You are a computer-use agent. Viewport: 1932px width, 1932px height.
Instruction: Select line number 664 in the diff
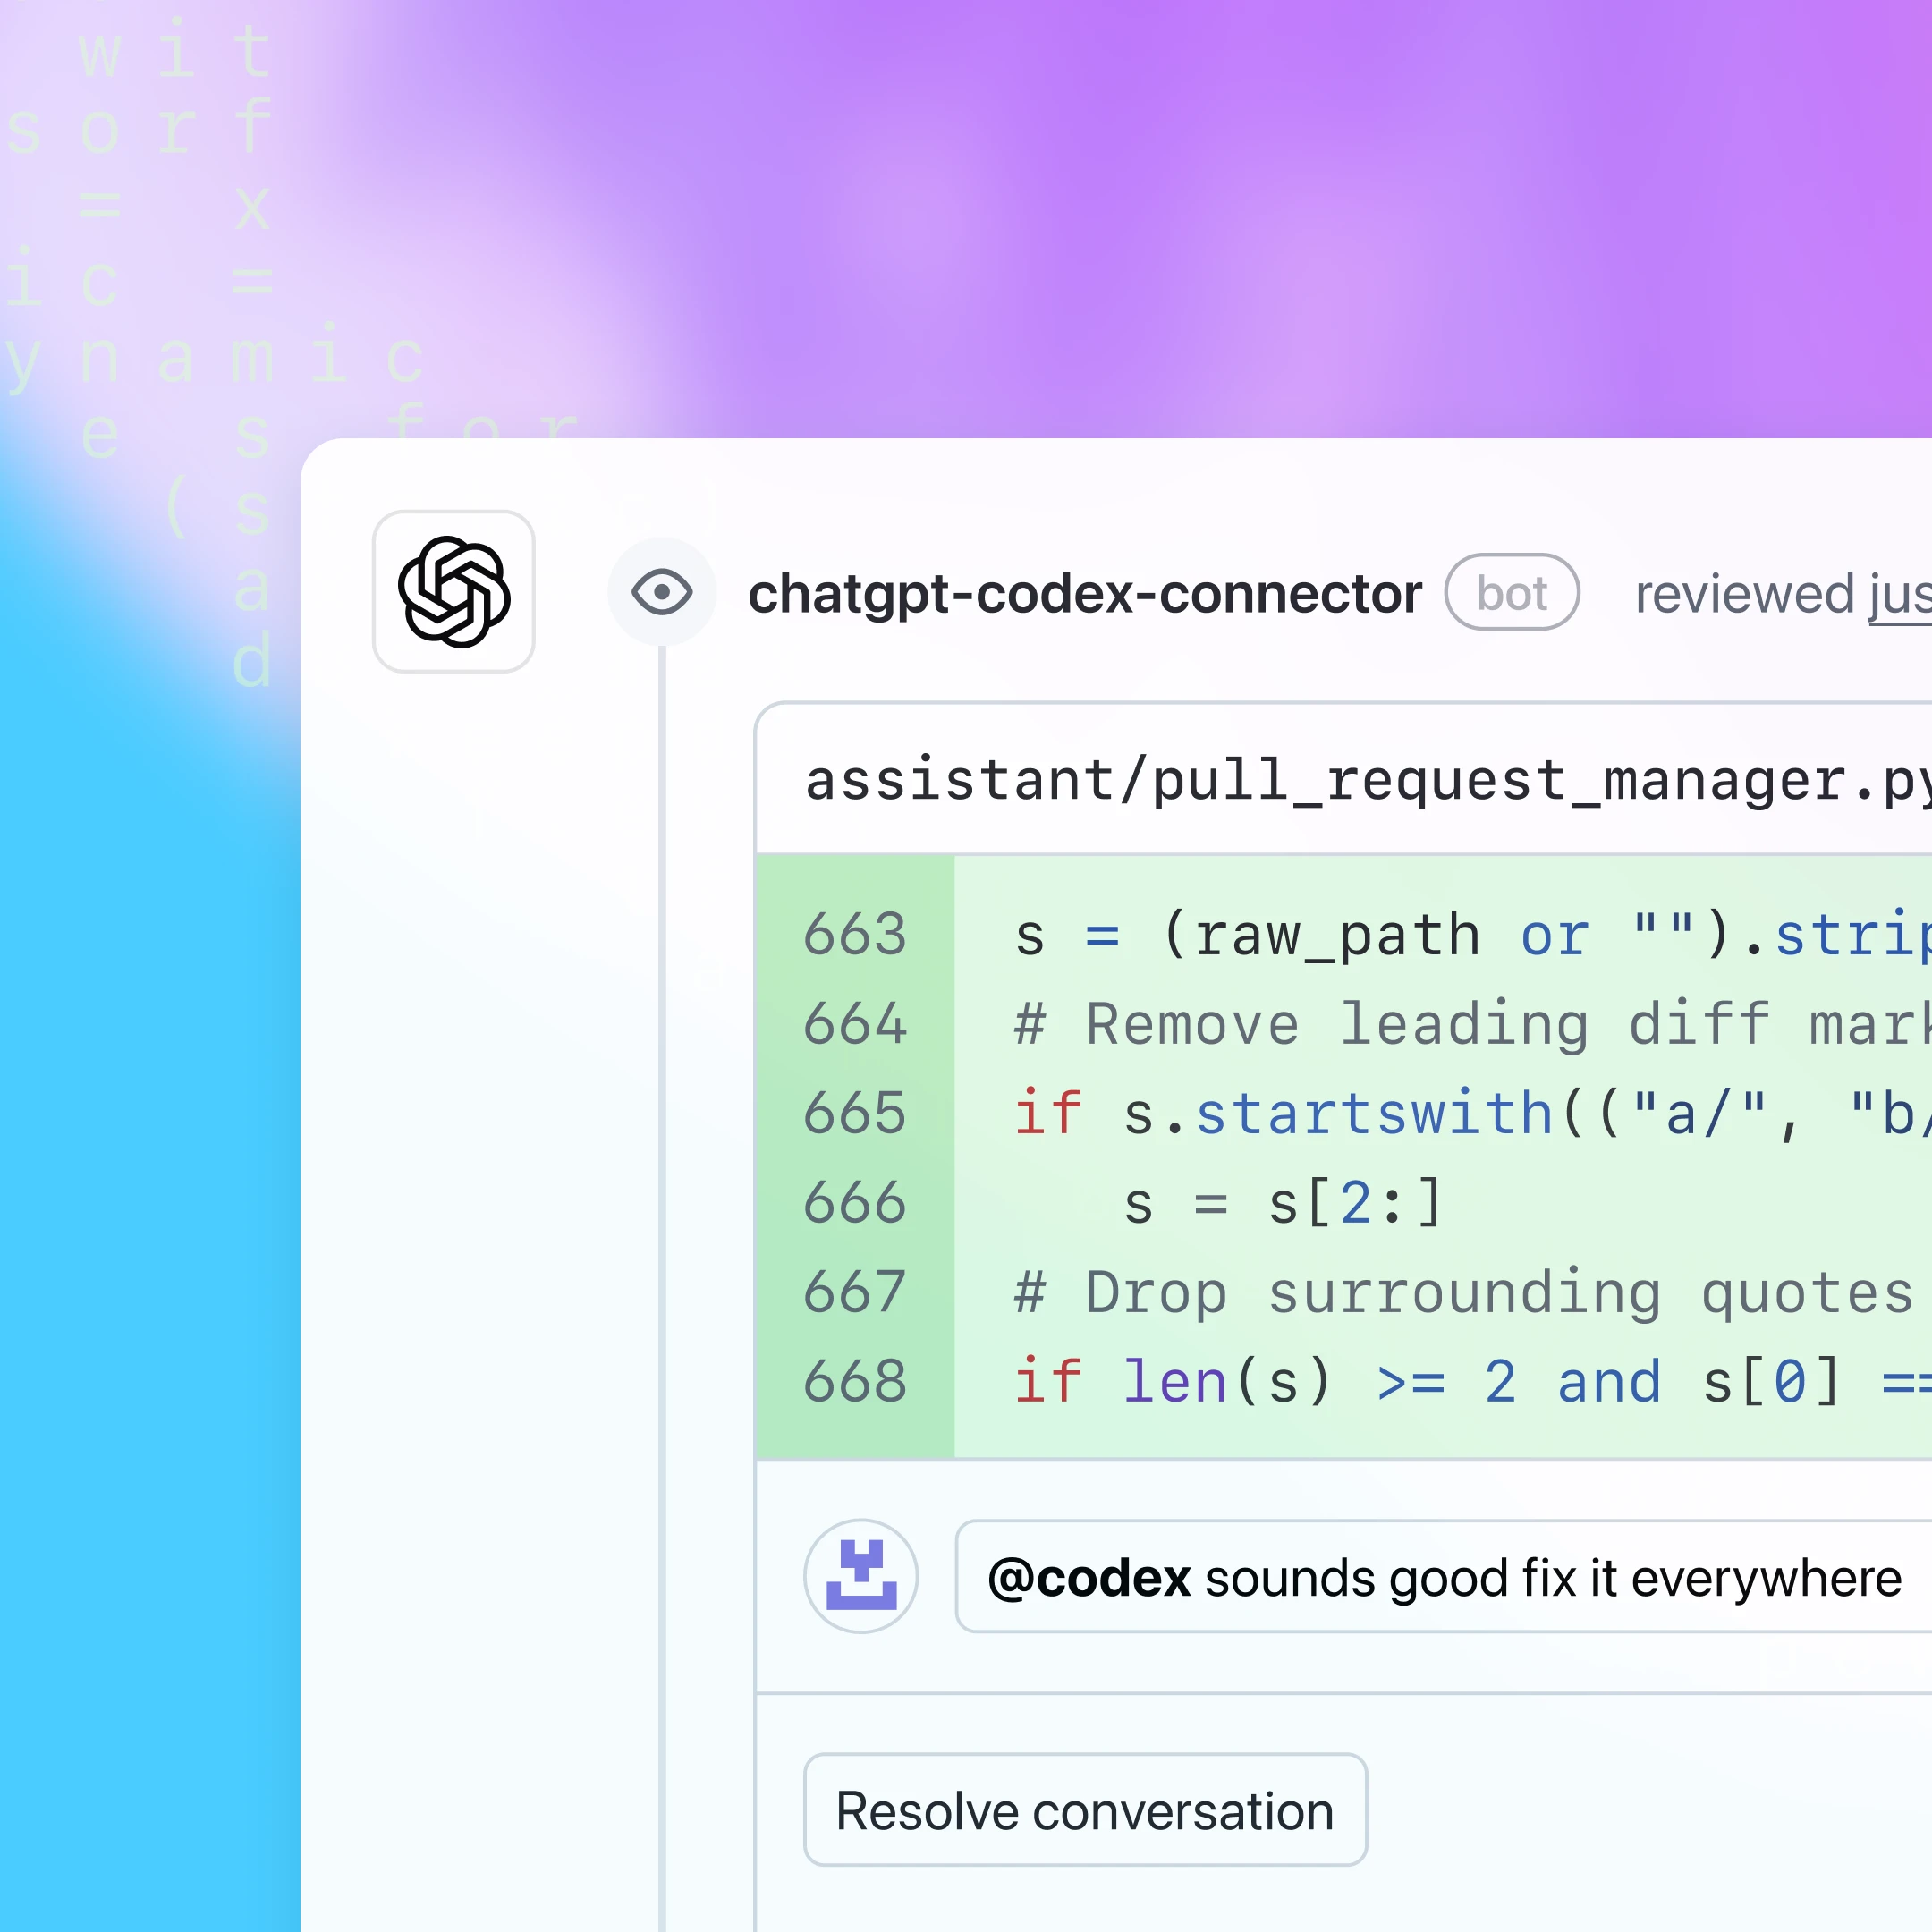tap(855, 1023)
